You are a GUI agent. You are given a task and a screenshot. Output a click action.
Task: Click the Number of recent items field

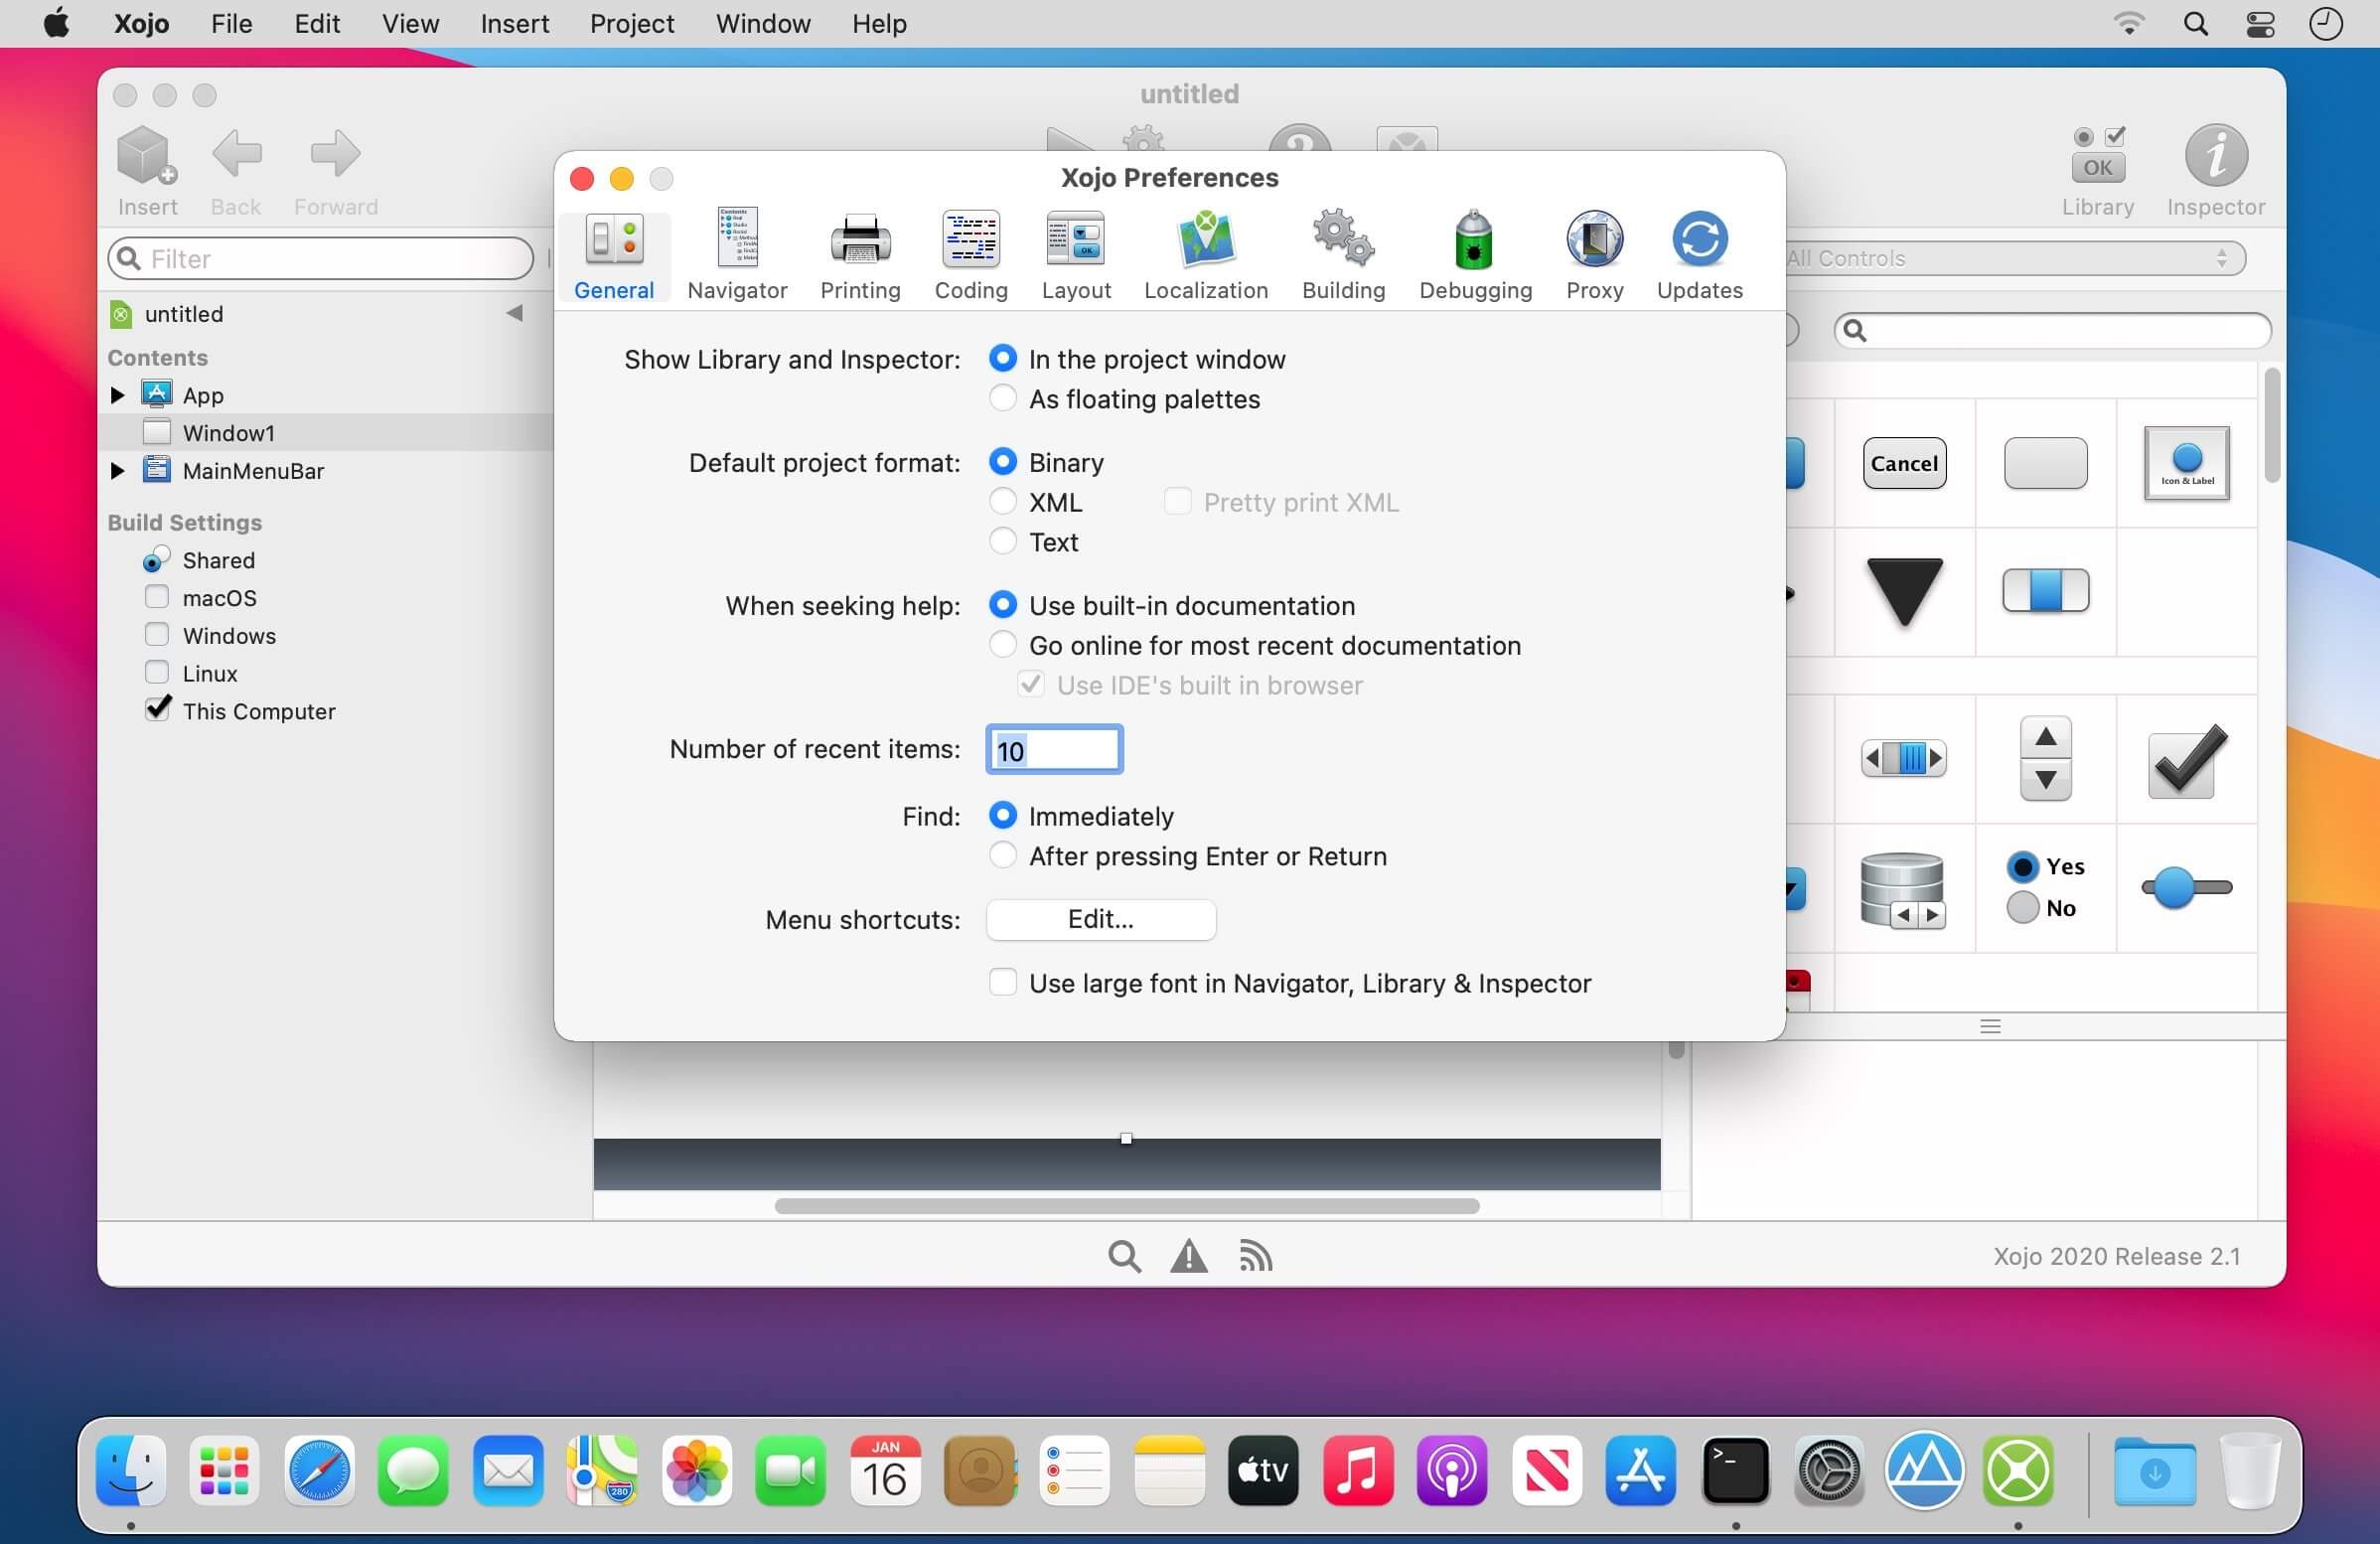(x=1054, y=750)
